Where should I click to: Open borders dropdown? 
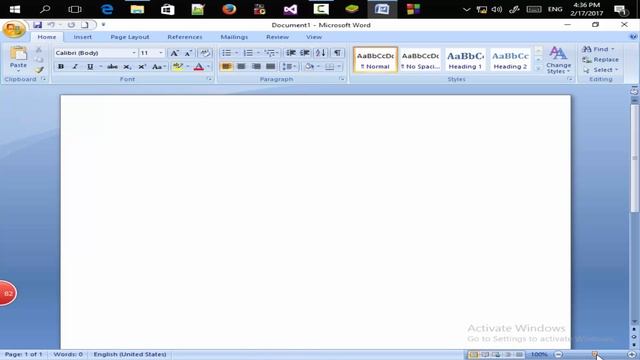click(339, 67)
